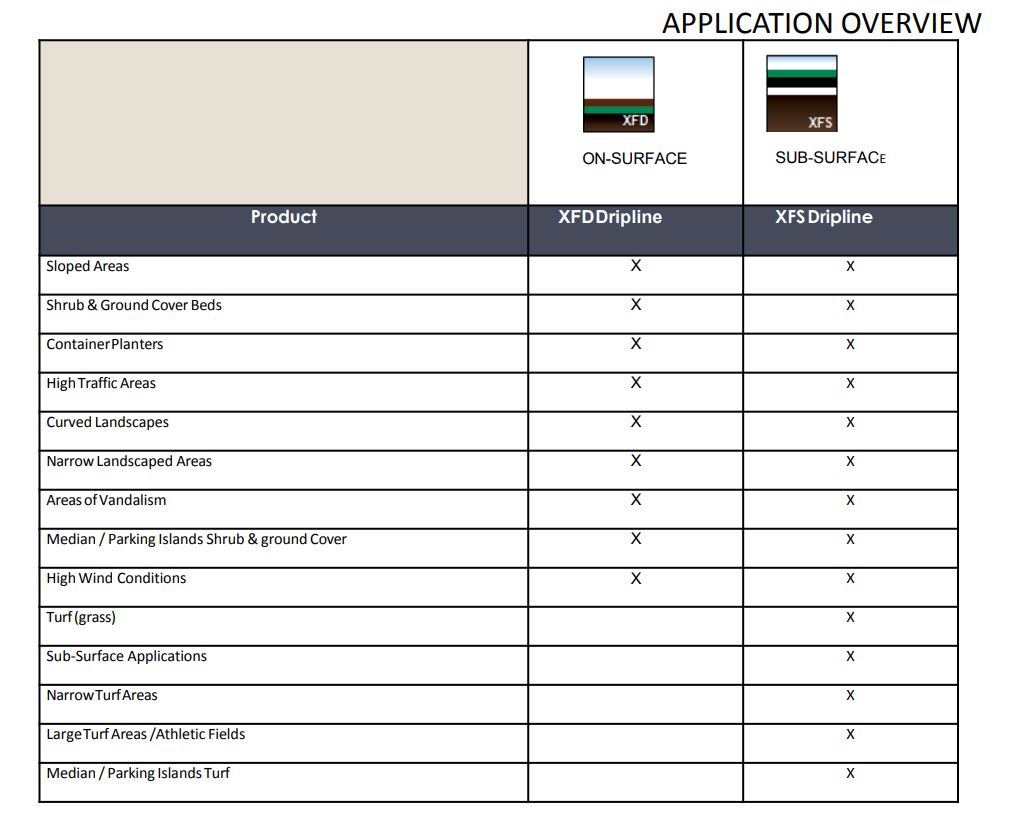This screenshot has height=822, width=1025.
Task: Click the Curved Landscapes row label
Action: coord(107,422)
